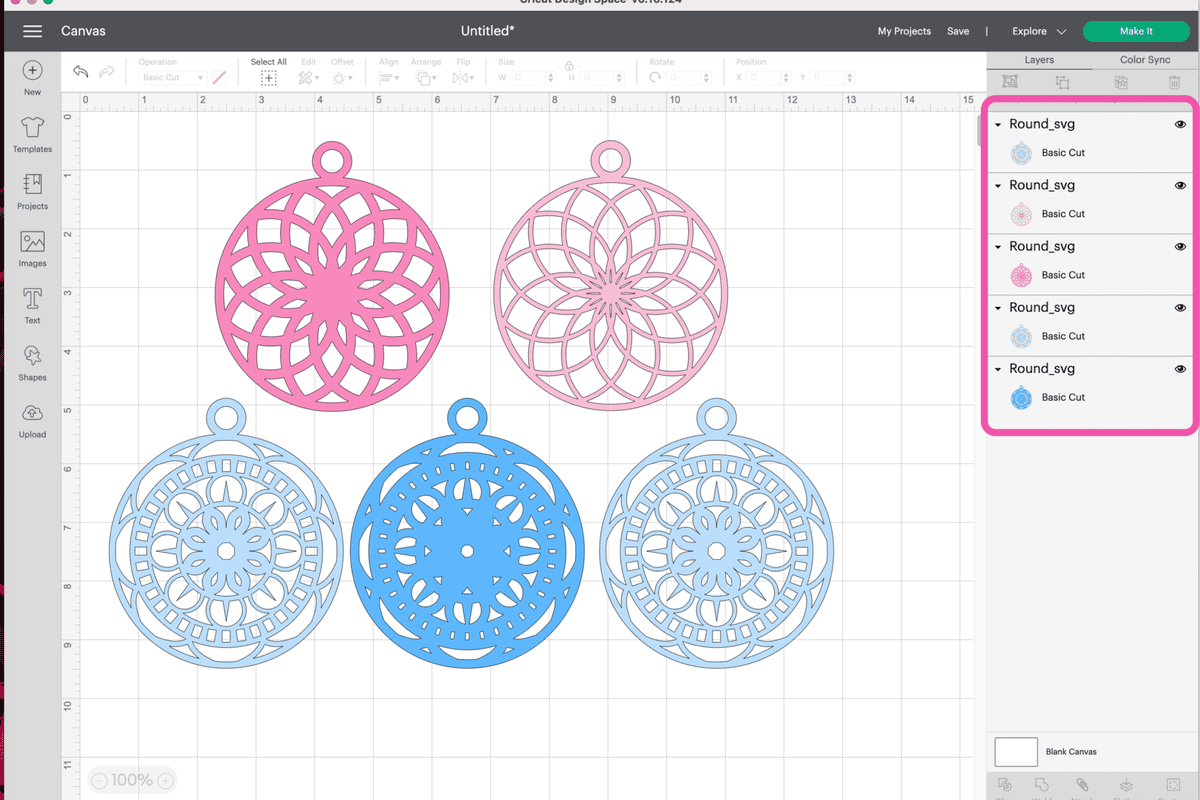Screen dimensions: 1200x800
Task: Open the Shapes tool
Action: [32, 363]
